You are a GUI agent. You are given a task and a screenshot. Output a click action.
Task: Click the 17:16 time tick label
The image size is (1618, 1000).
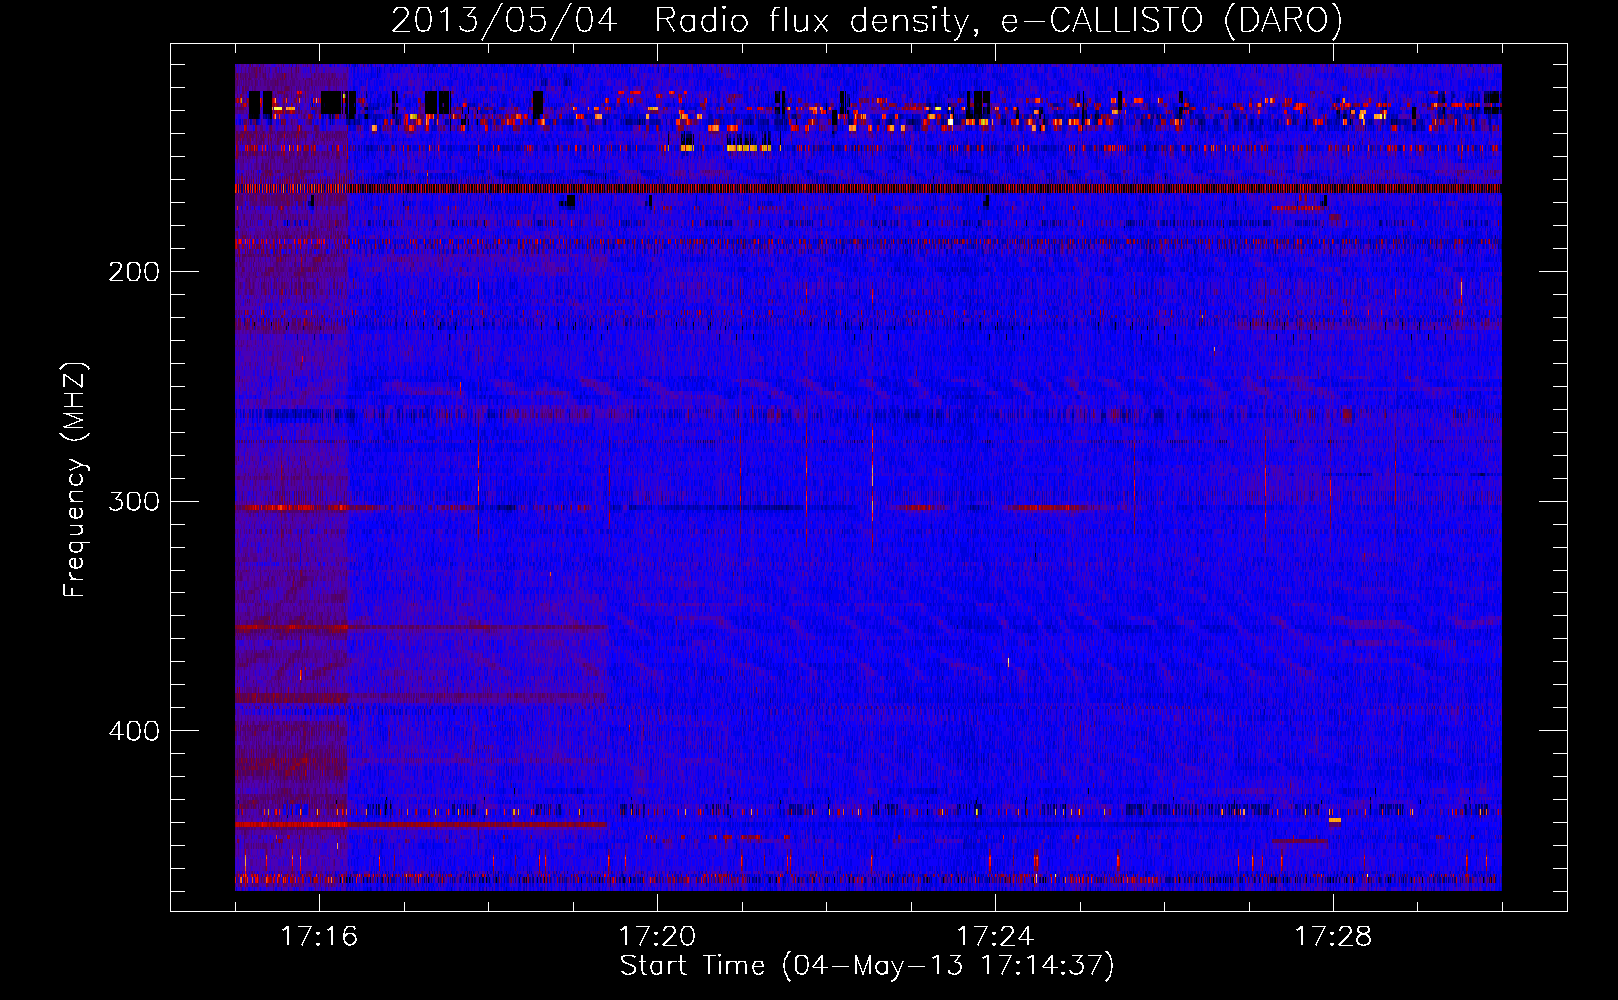tap(319, 937)
